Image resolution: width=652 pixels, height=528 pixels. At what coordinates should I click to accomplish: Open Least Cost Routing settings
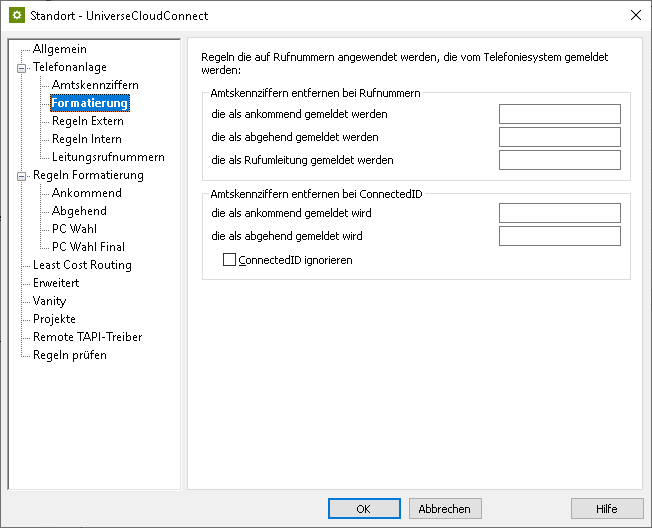(82, 265)
